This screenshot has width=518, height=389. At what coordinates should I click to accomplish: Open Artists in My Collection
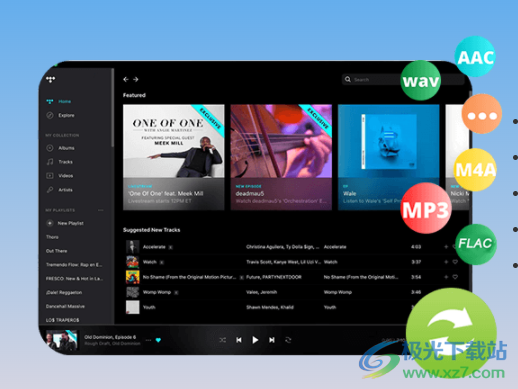(65, 190)
